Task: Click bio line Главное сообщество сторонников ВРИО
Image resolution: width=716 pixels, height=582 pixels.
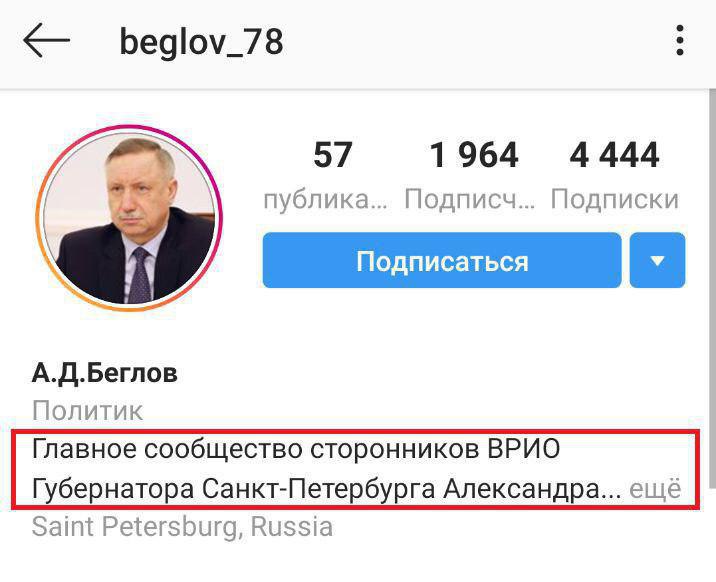Action: tap(296, 448)
